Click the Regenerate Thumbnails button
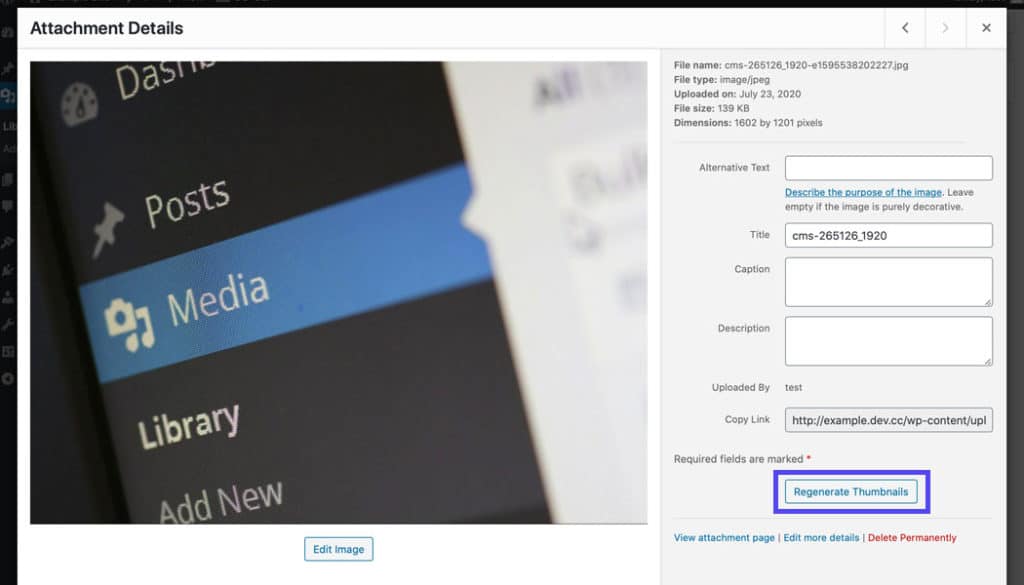 (851, 491)
